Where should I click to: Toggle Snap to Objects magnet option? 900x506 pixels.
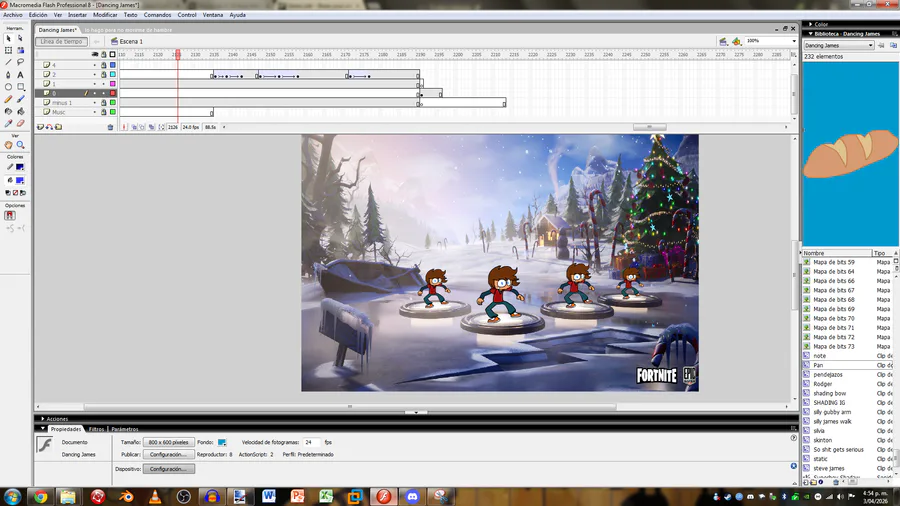(10, 216)
